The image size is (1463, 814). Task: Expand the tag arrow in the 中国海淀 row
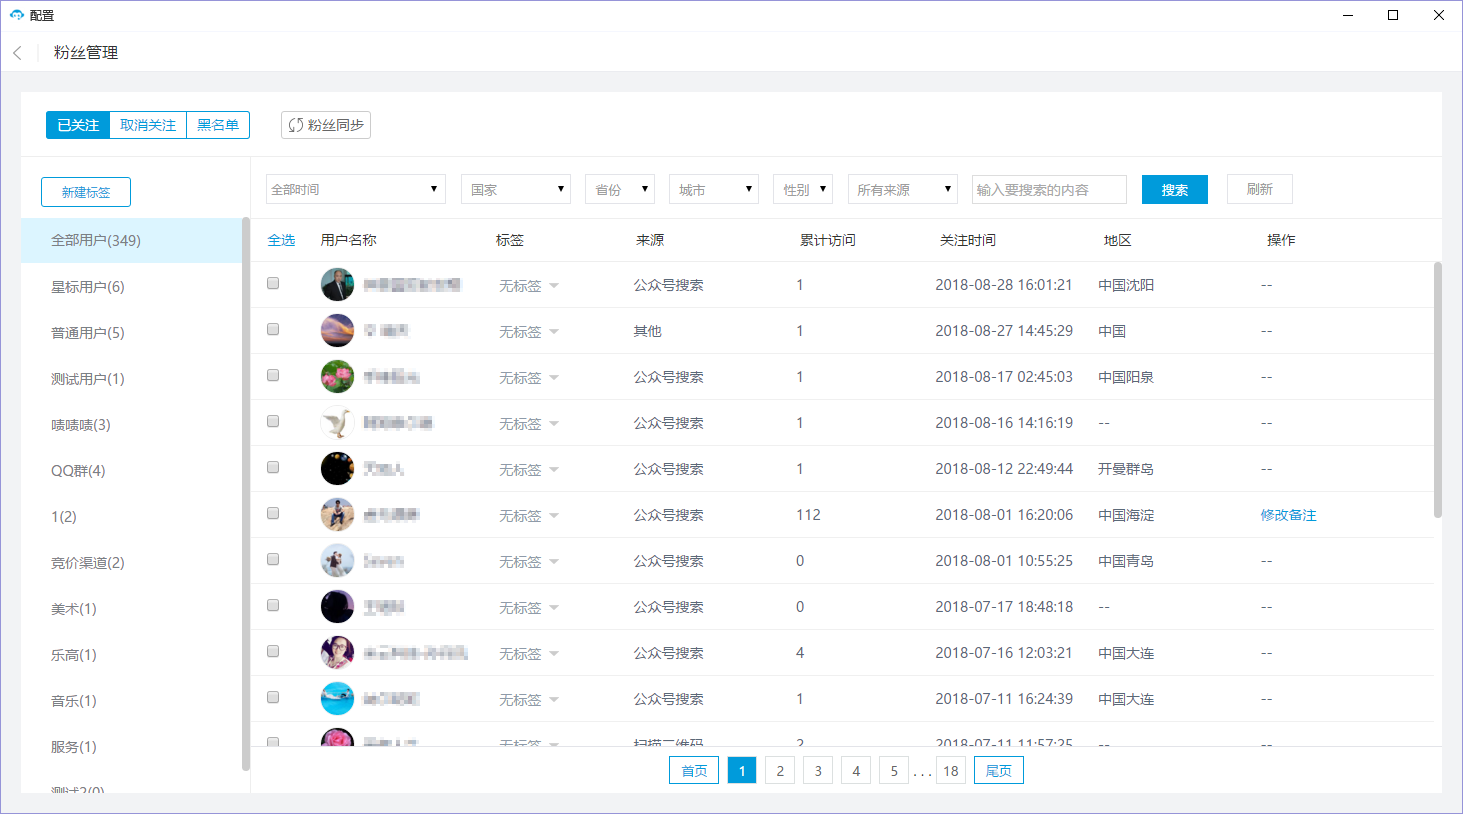(x=554, y=516)
